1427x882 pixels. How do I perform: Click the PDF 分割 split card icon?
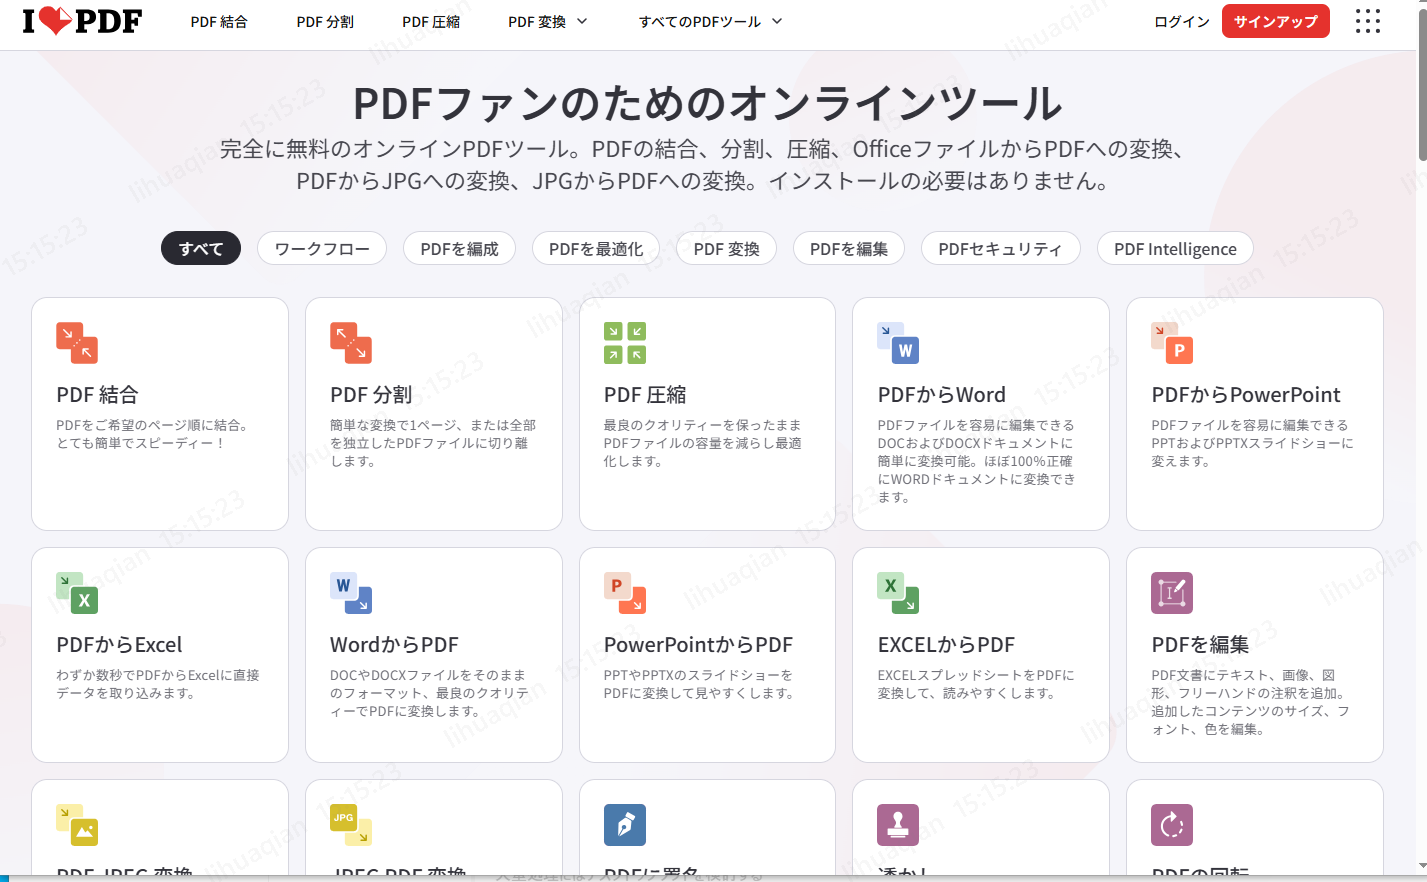[351, 343]
